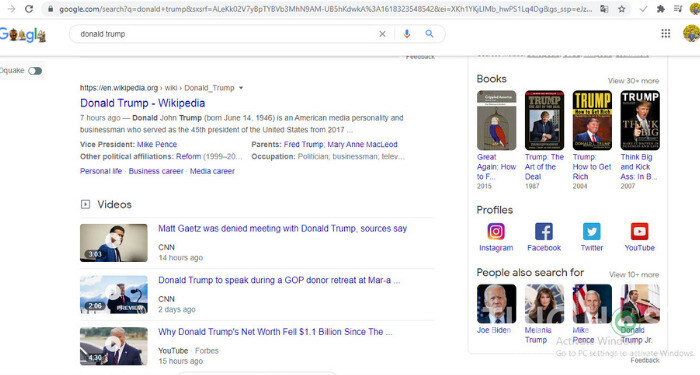Open the Donald Trump Jr. photo
This screenshot has width=700, height=375.
pyautogui.click(x=640, y=304)
